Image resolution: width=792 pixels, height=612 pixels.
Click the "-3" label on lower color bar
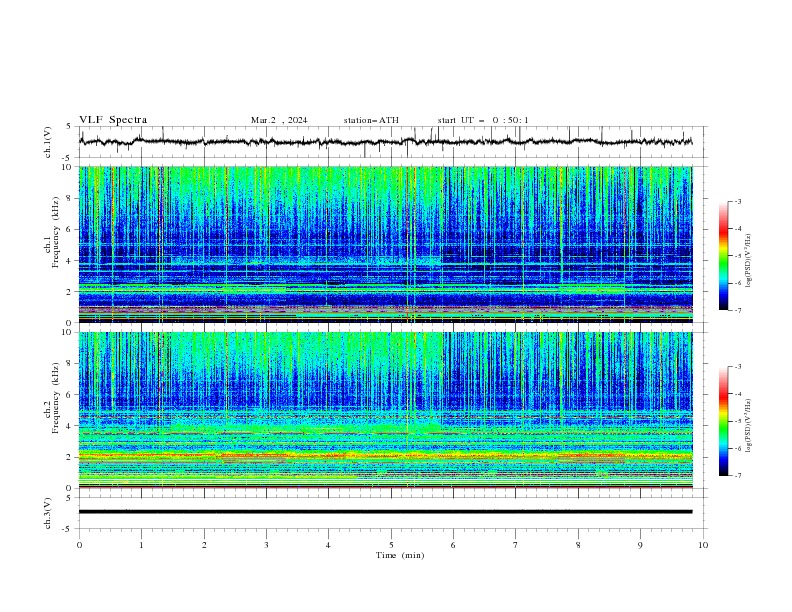(x=737, y=367)
